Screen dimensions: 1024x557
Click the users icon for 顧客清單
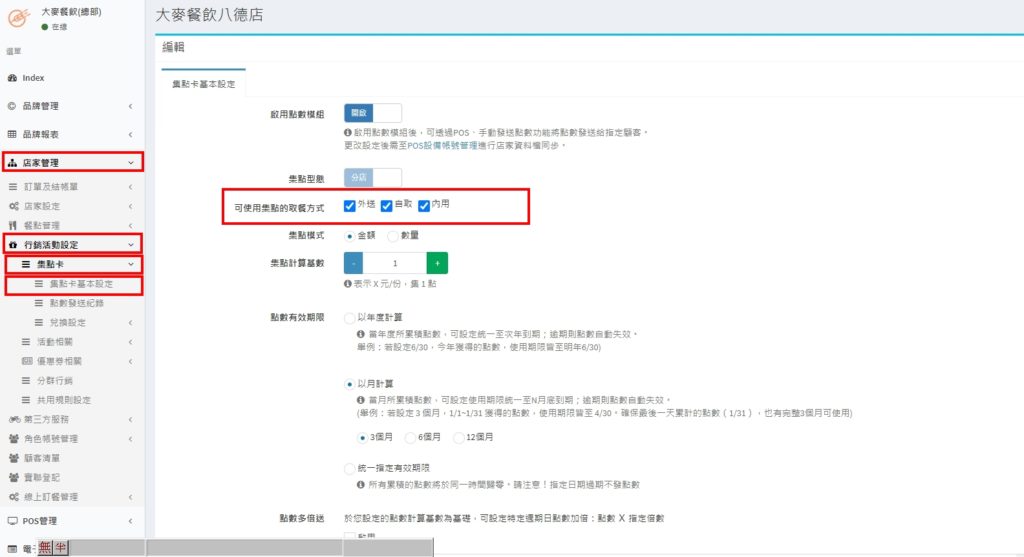[14, 458]
